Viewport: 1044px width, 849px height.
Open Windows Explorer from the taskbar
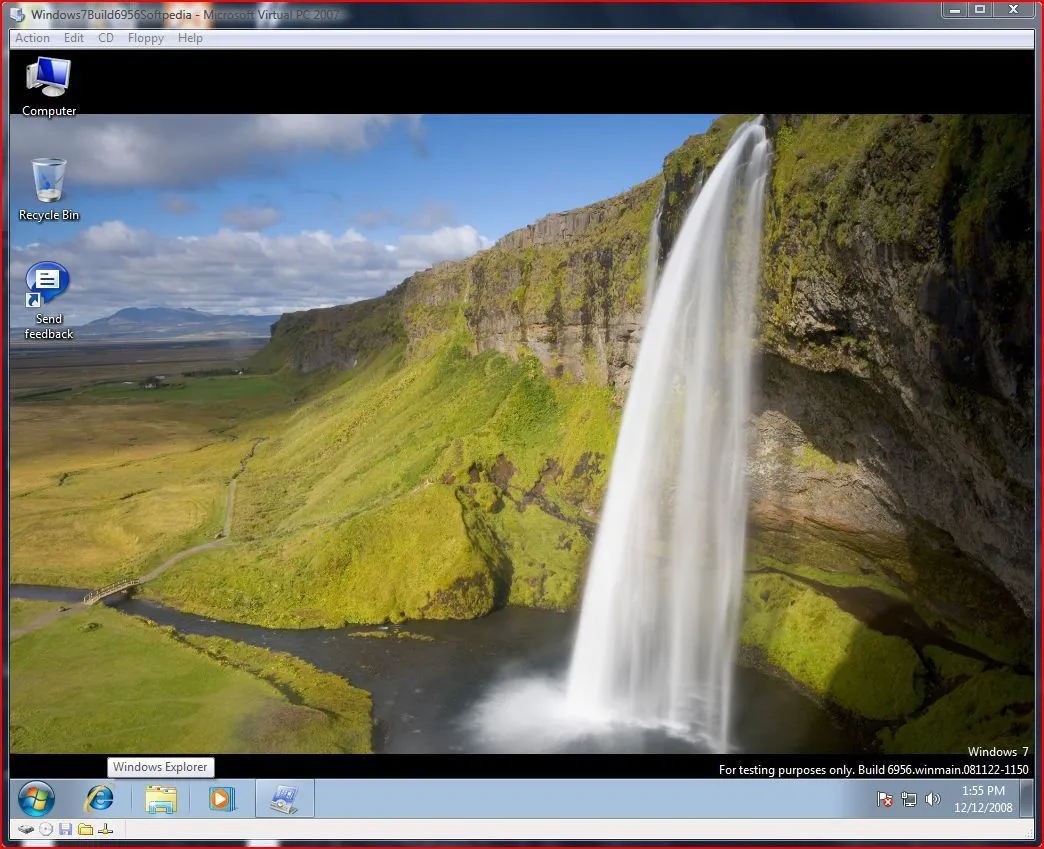(x=160, y=799)
